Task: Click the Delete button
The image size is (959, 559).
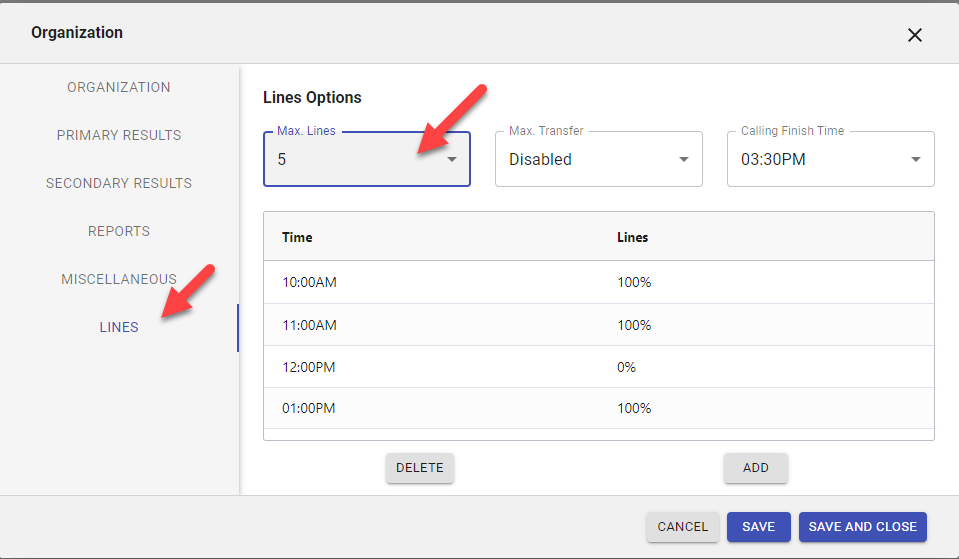Action: (420, 468)
